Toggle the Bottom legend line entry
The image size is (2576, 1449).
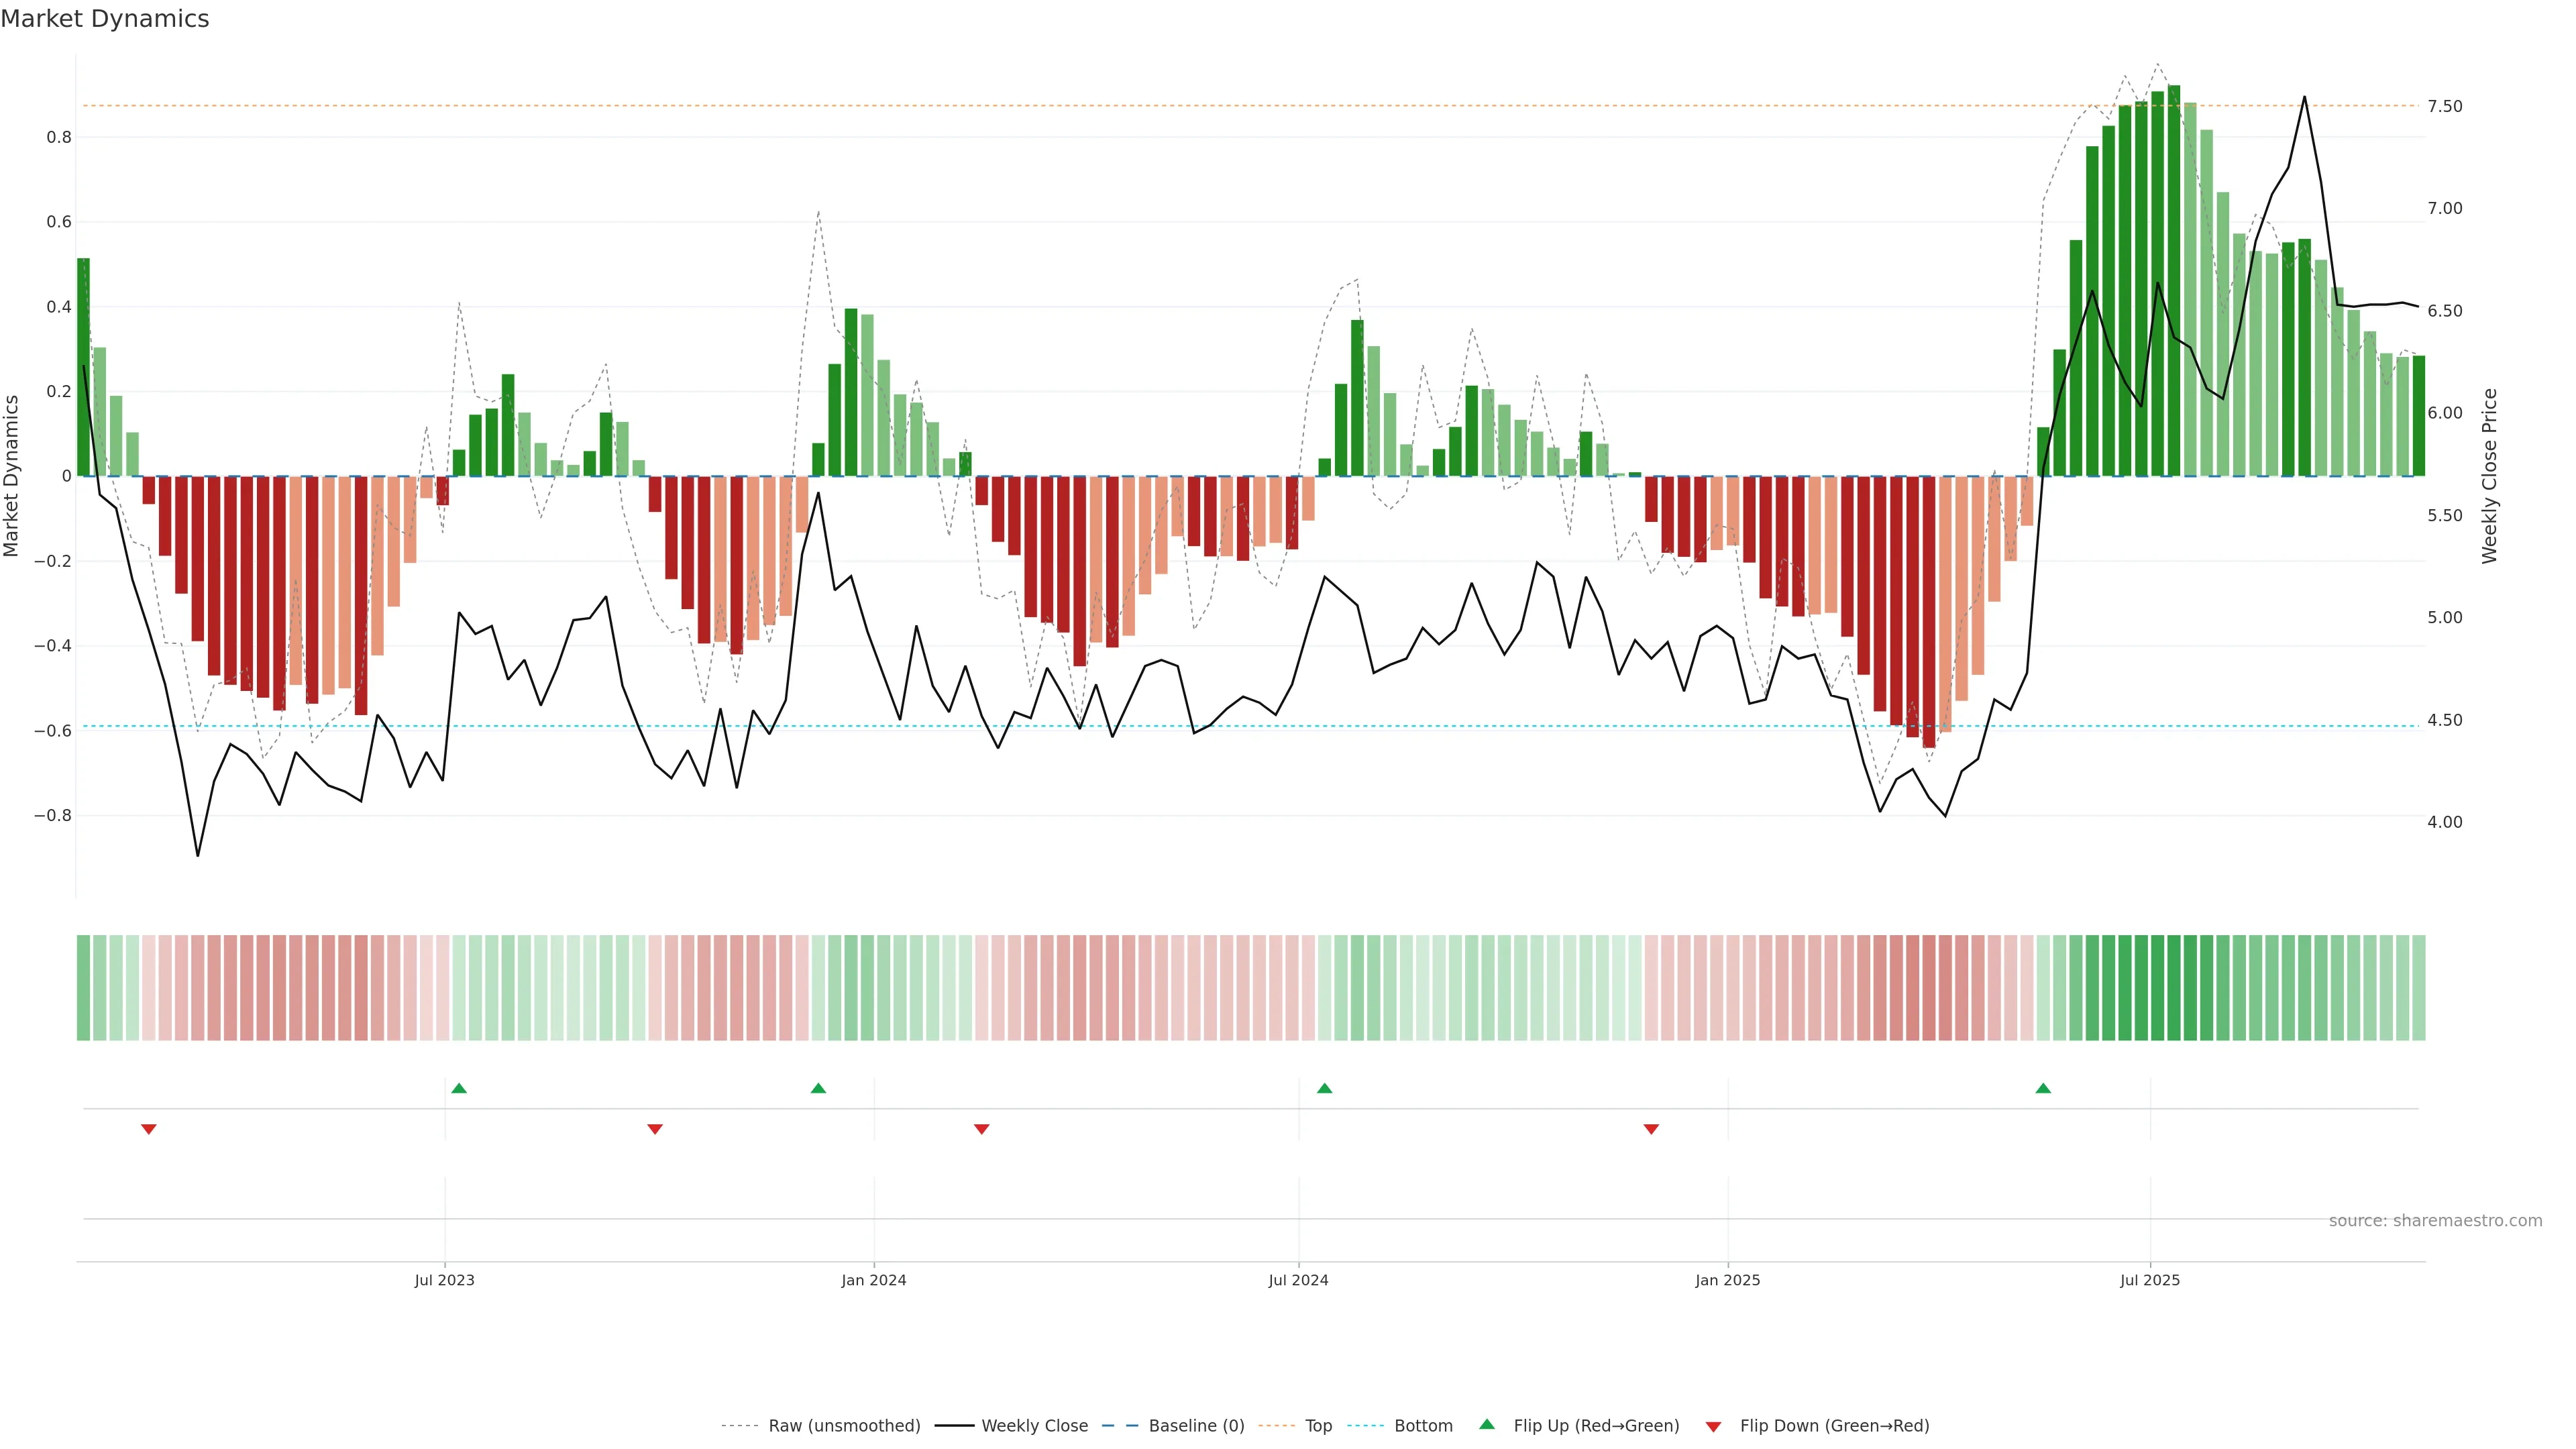point(1423,1425)
